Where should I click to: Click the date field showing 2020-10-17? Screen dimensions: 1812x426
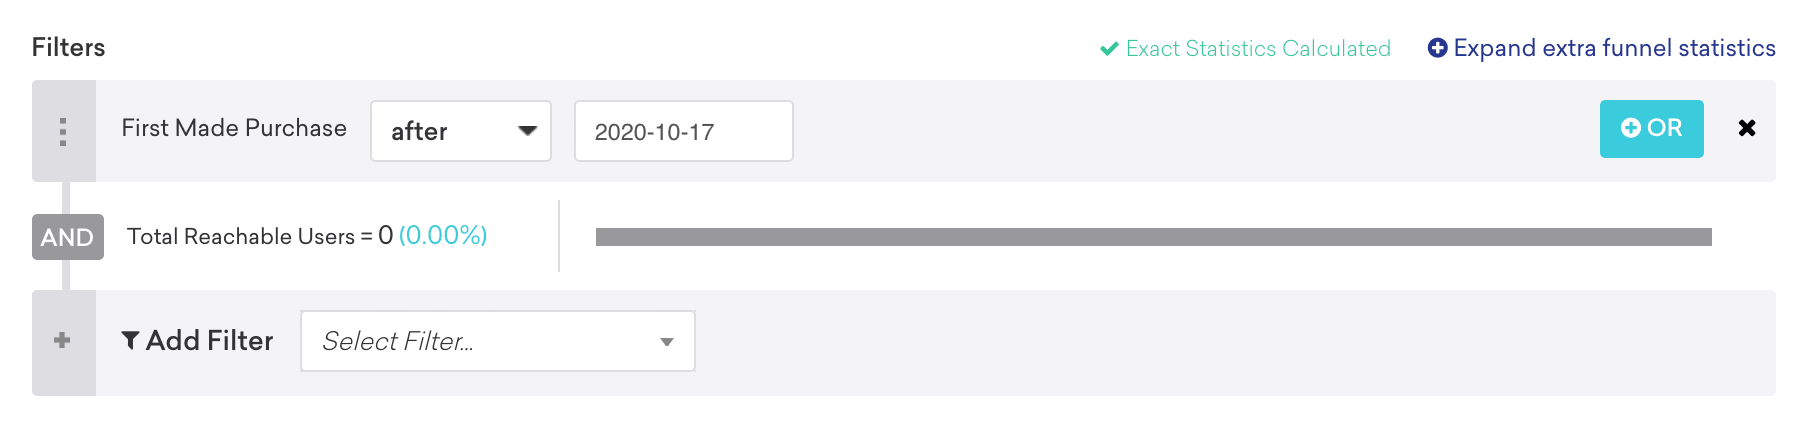click(x=683, y=131)
